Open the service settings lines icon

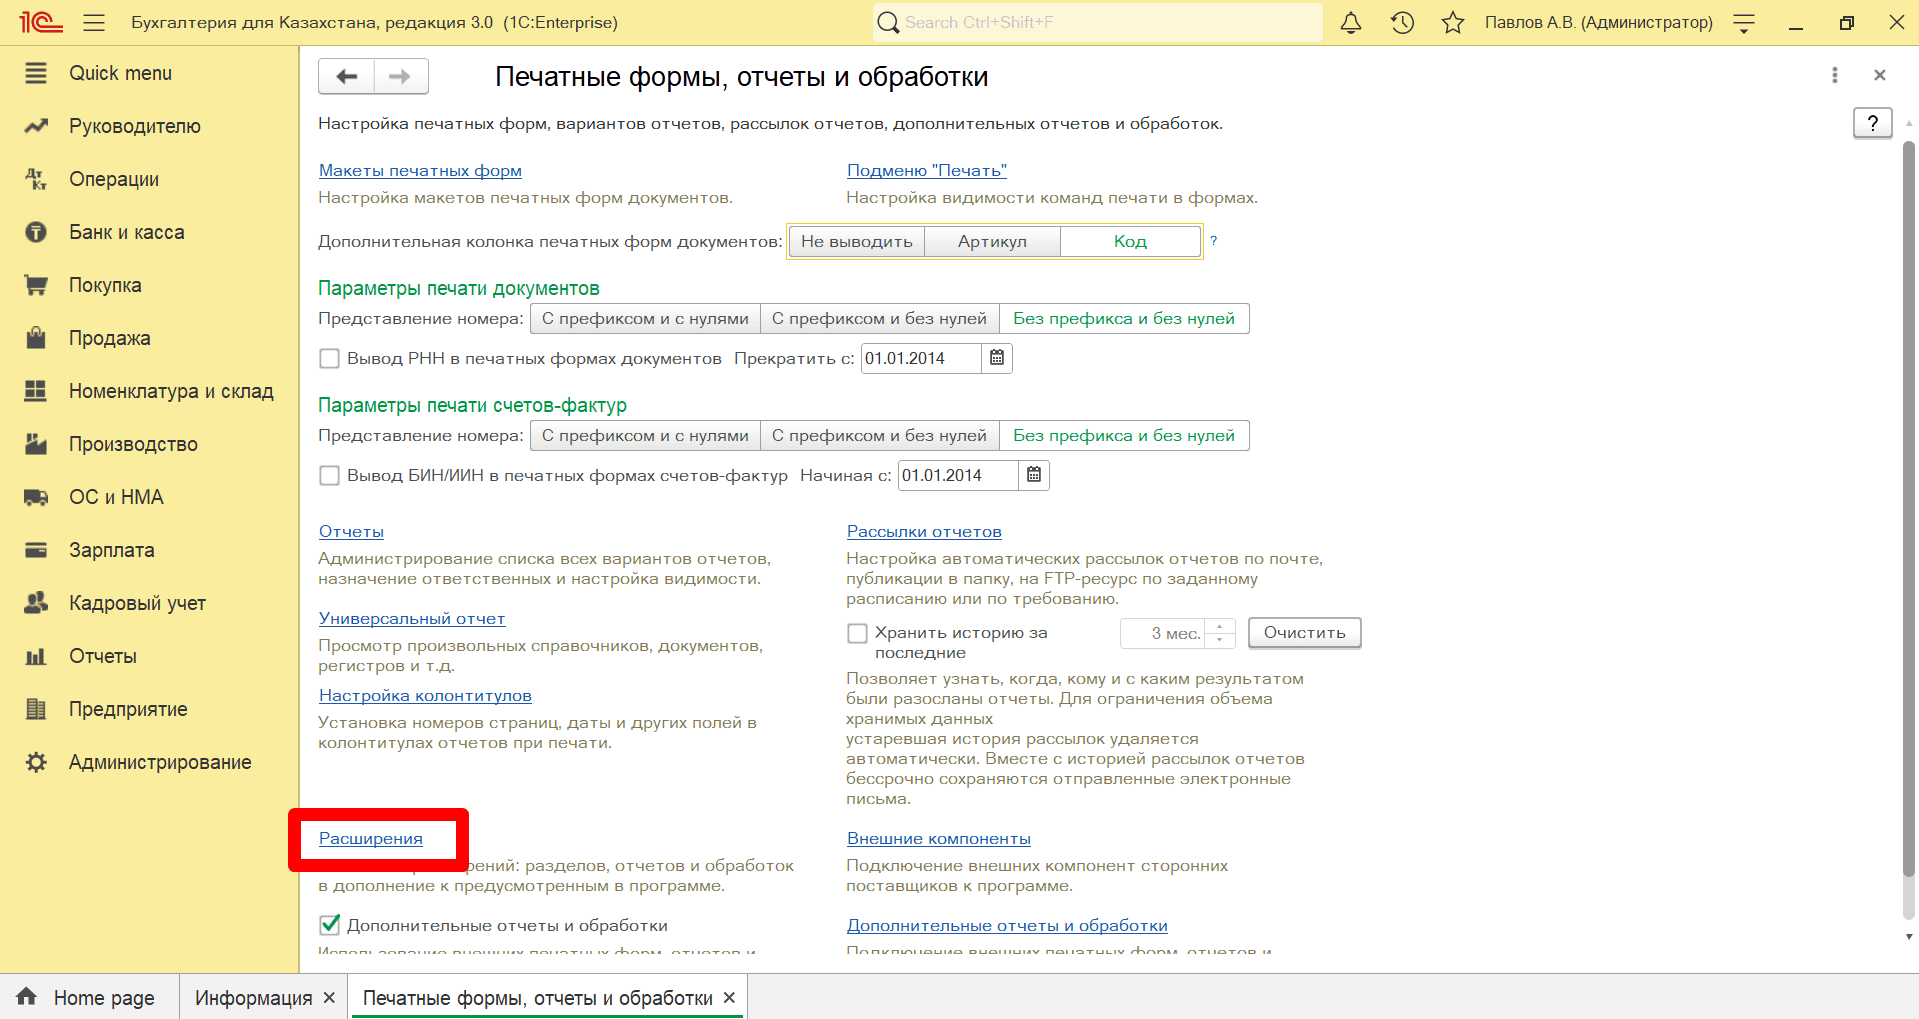pos(1744,23)
